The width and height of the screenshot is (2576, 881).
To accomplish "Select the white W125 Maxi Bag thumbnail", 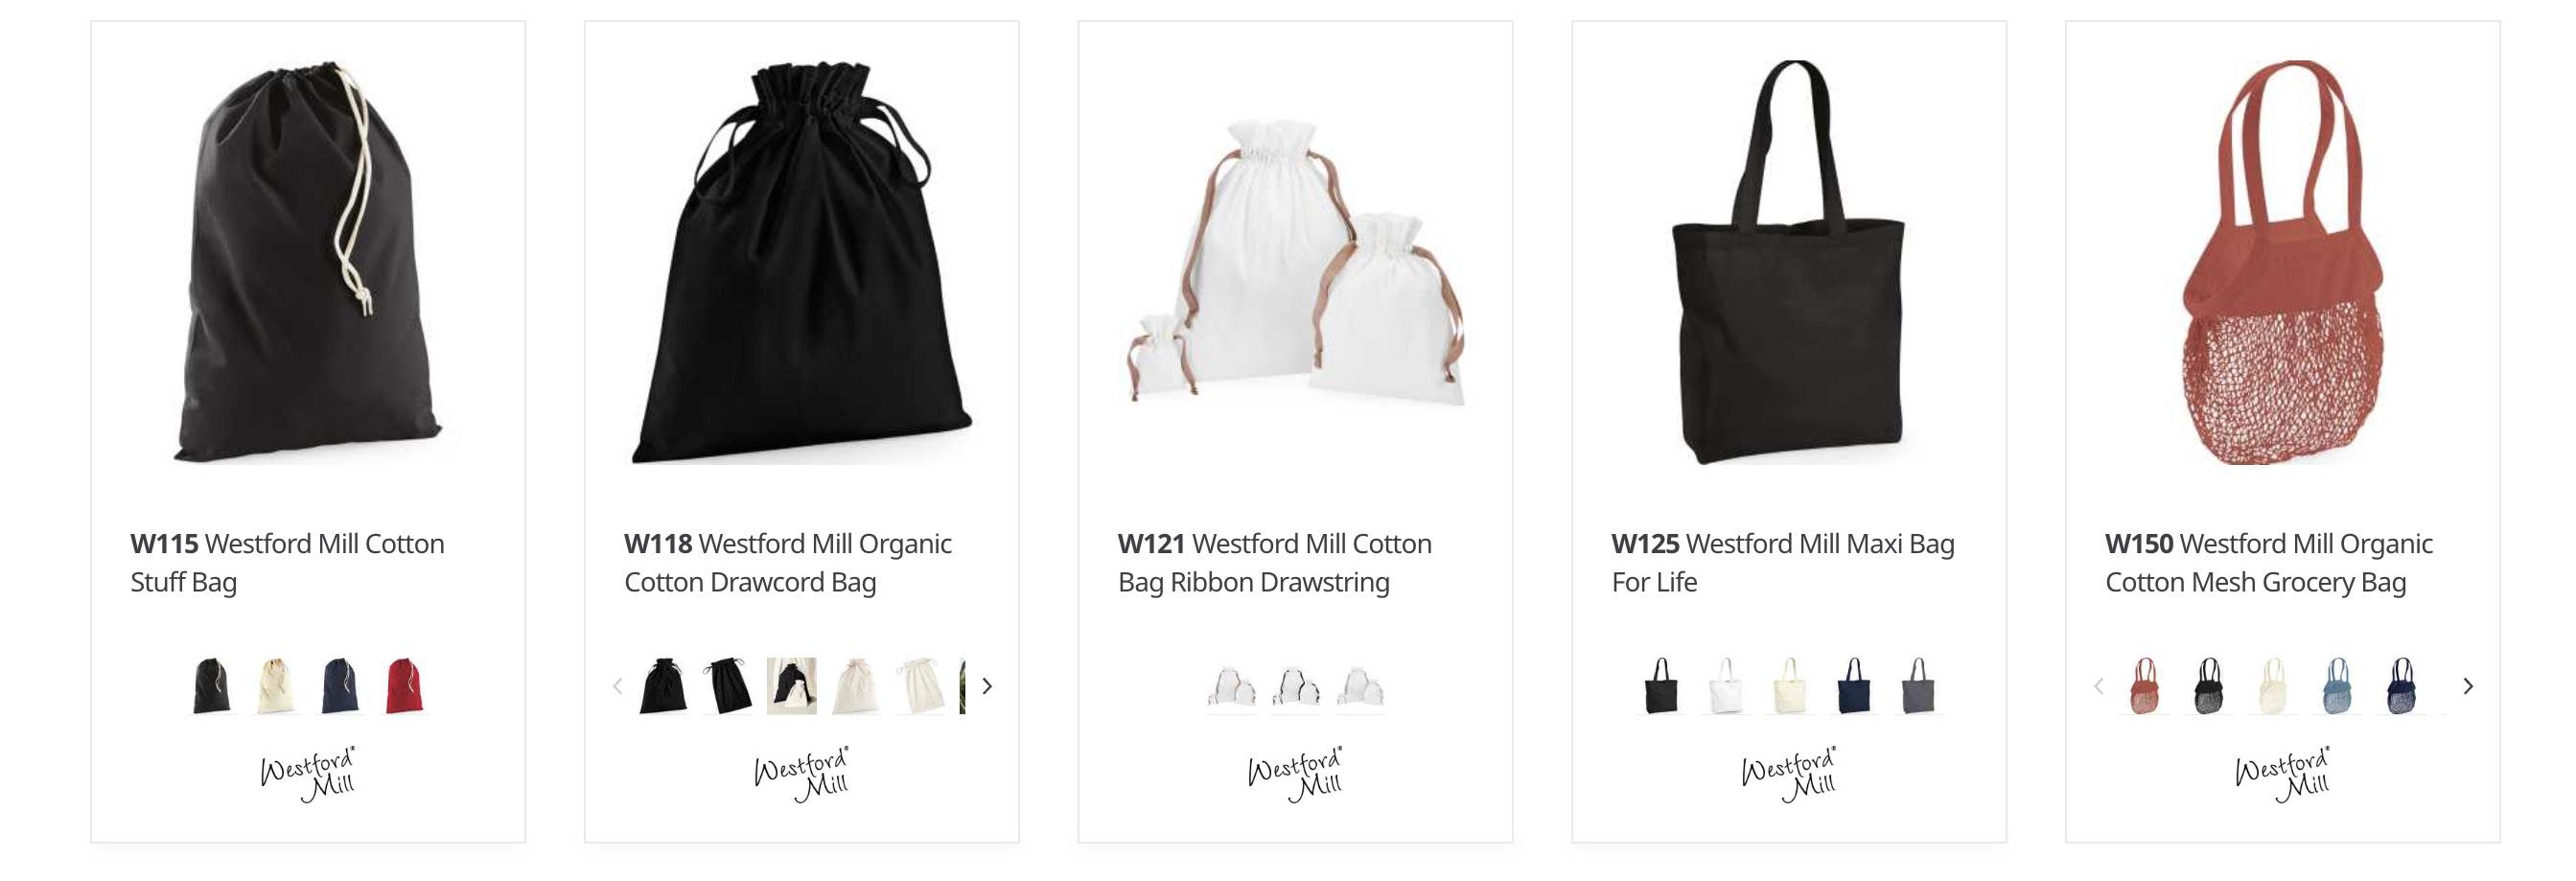I will point(1726,686).
